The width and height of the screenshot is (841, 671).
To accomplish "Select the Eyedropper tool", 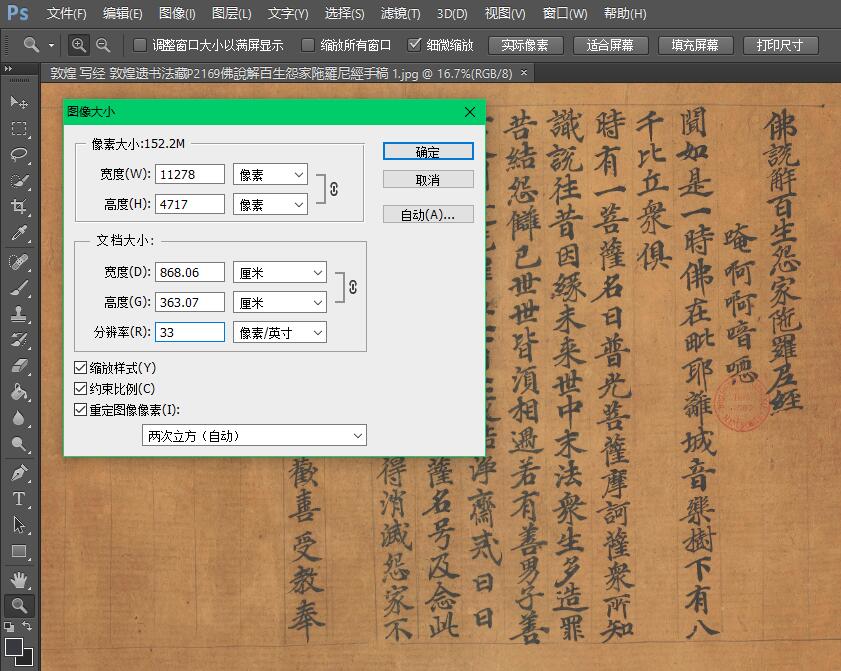I will (x=19, y=233).
